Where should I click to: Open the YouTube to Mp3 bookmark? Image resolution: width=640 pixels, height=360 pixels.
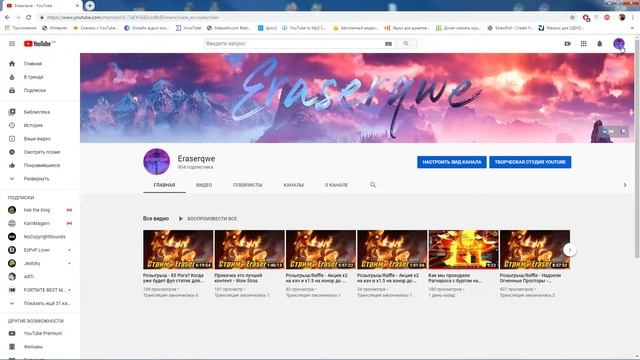pyautogui.click(x=304, y=28)
